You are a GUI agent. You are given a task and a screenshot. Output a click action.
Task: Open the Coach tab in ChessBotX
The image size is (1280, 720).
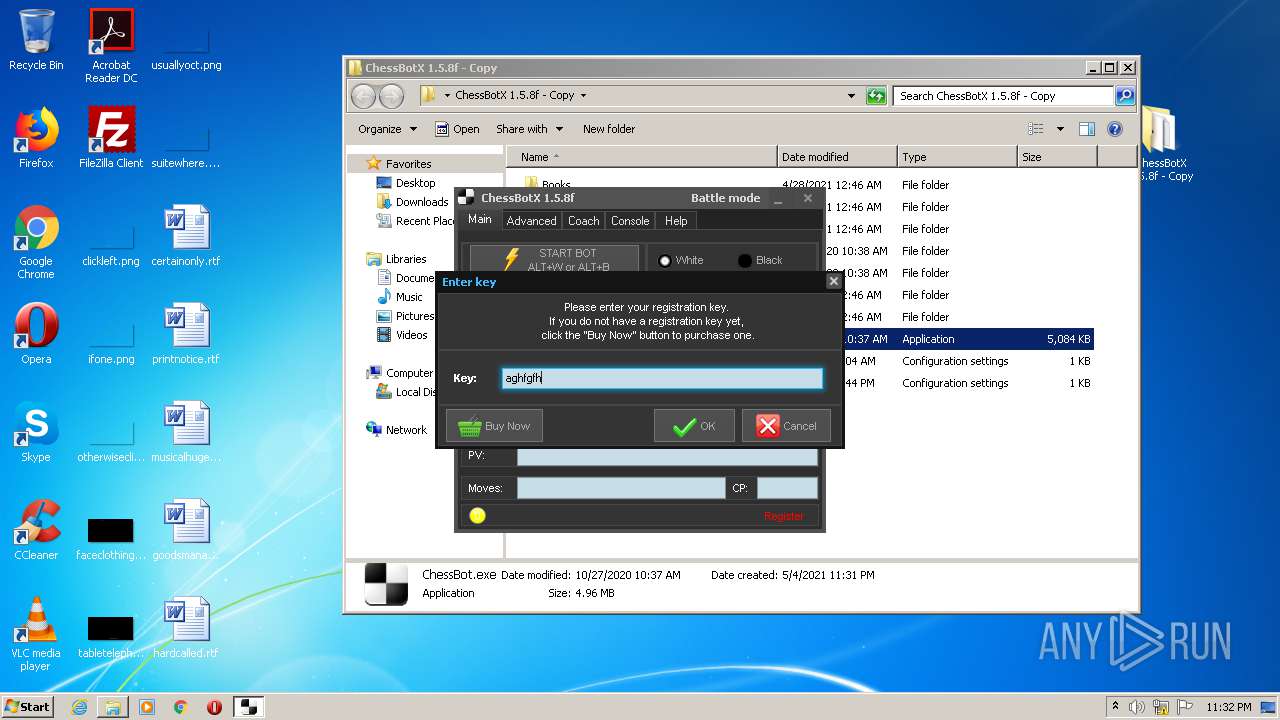[x=583, y=221]
